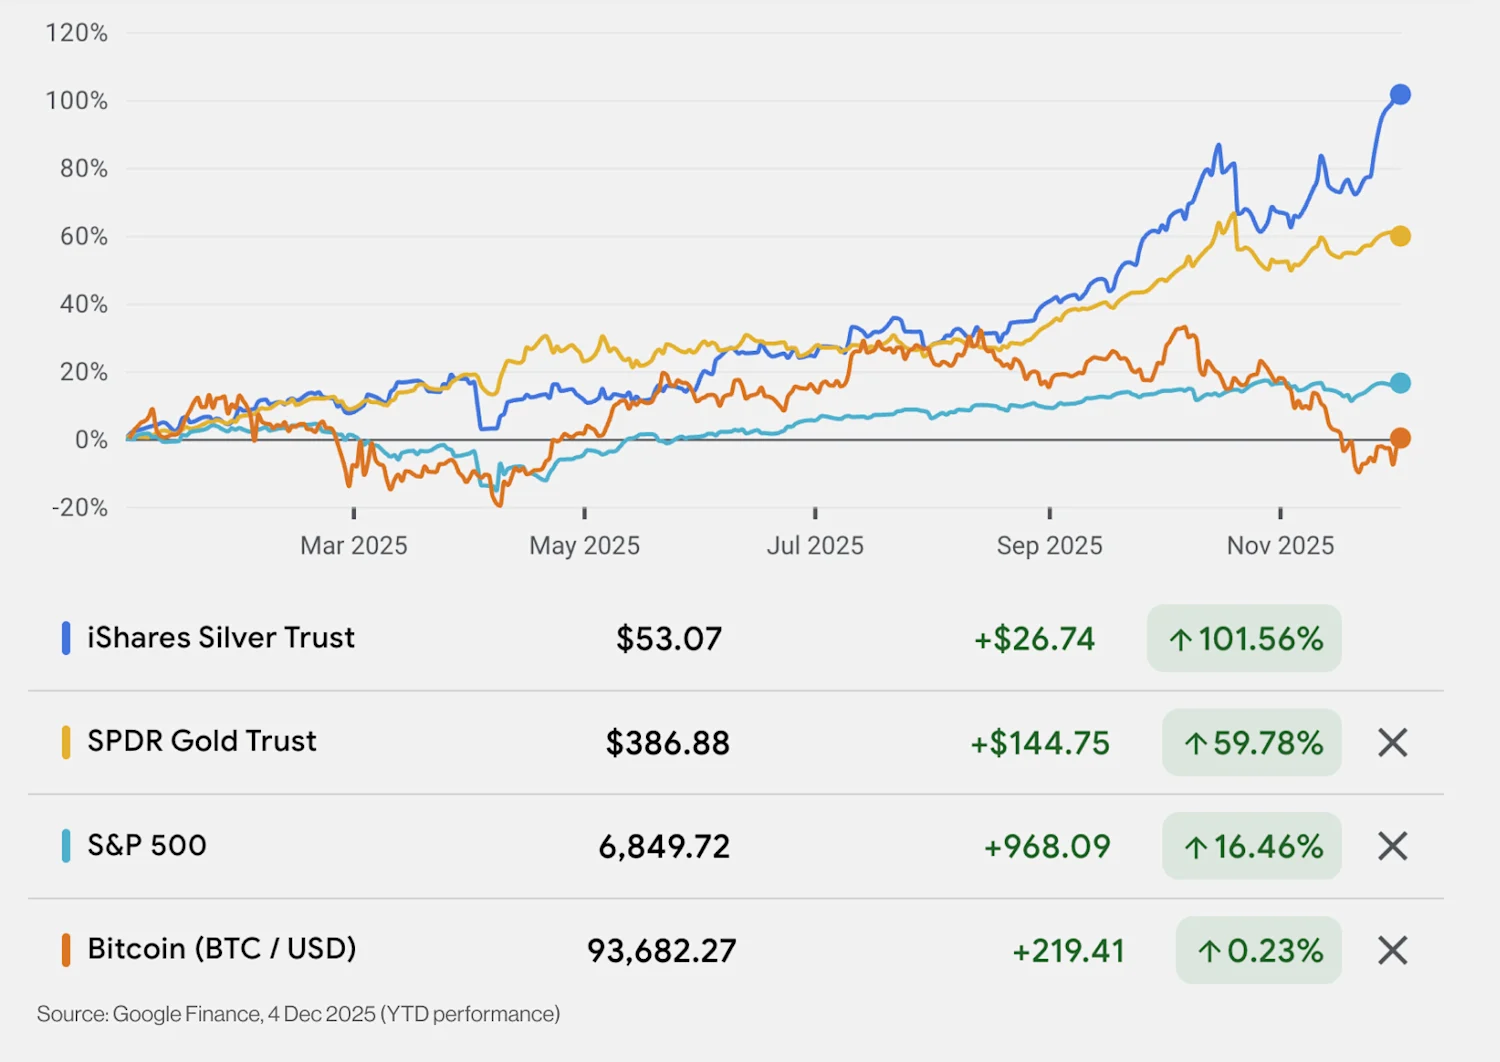
Task: Select the teal endpoint dot on the chart
Action: [1399, 382]
